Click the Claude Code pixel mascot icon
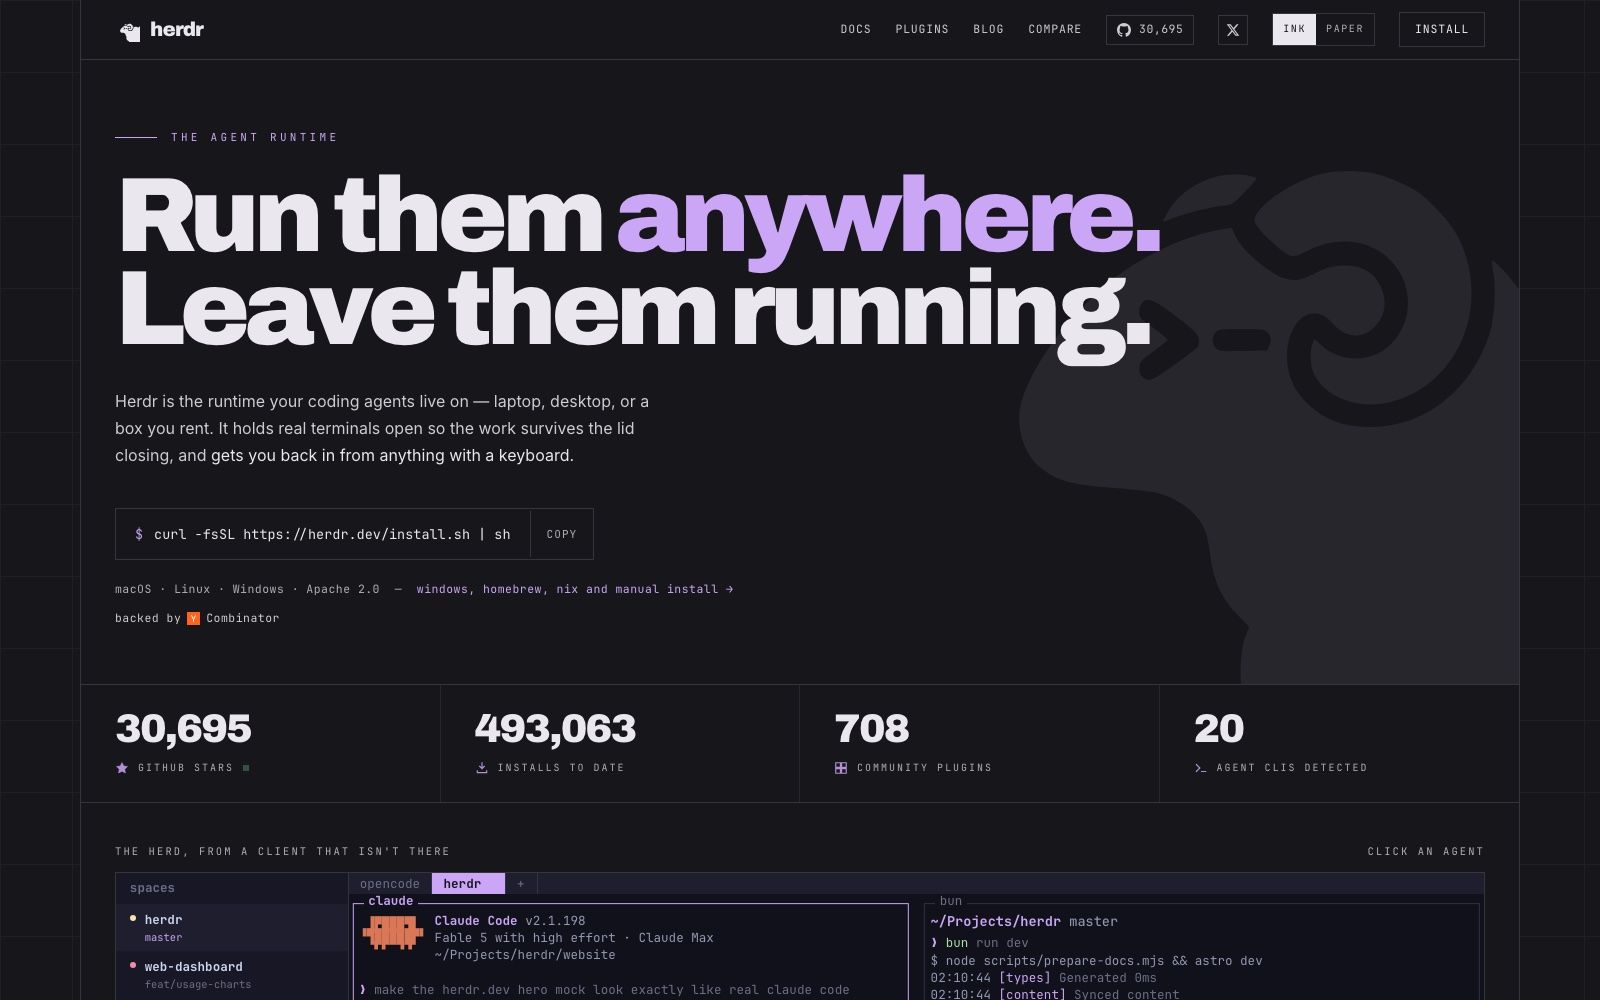 coord(392,931)
